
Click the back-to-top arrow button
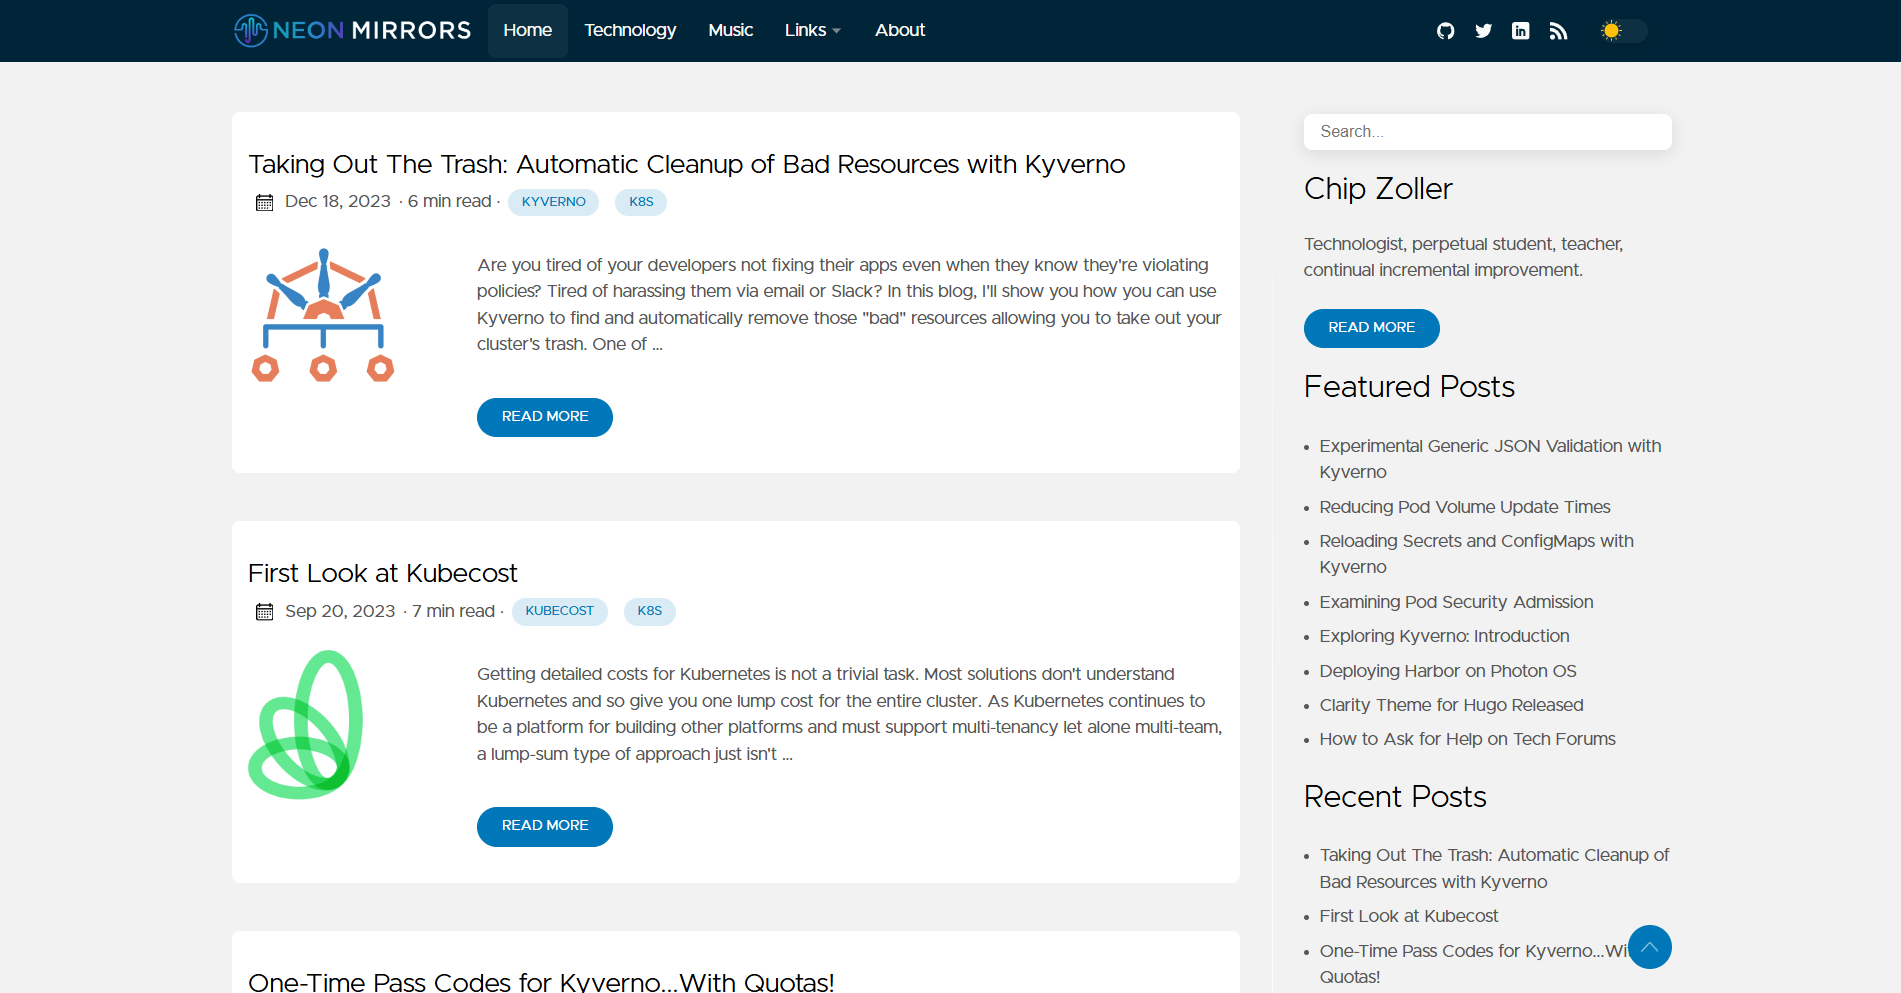tap(1649, 947)
